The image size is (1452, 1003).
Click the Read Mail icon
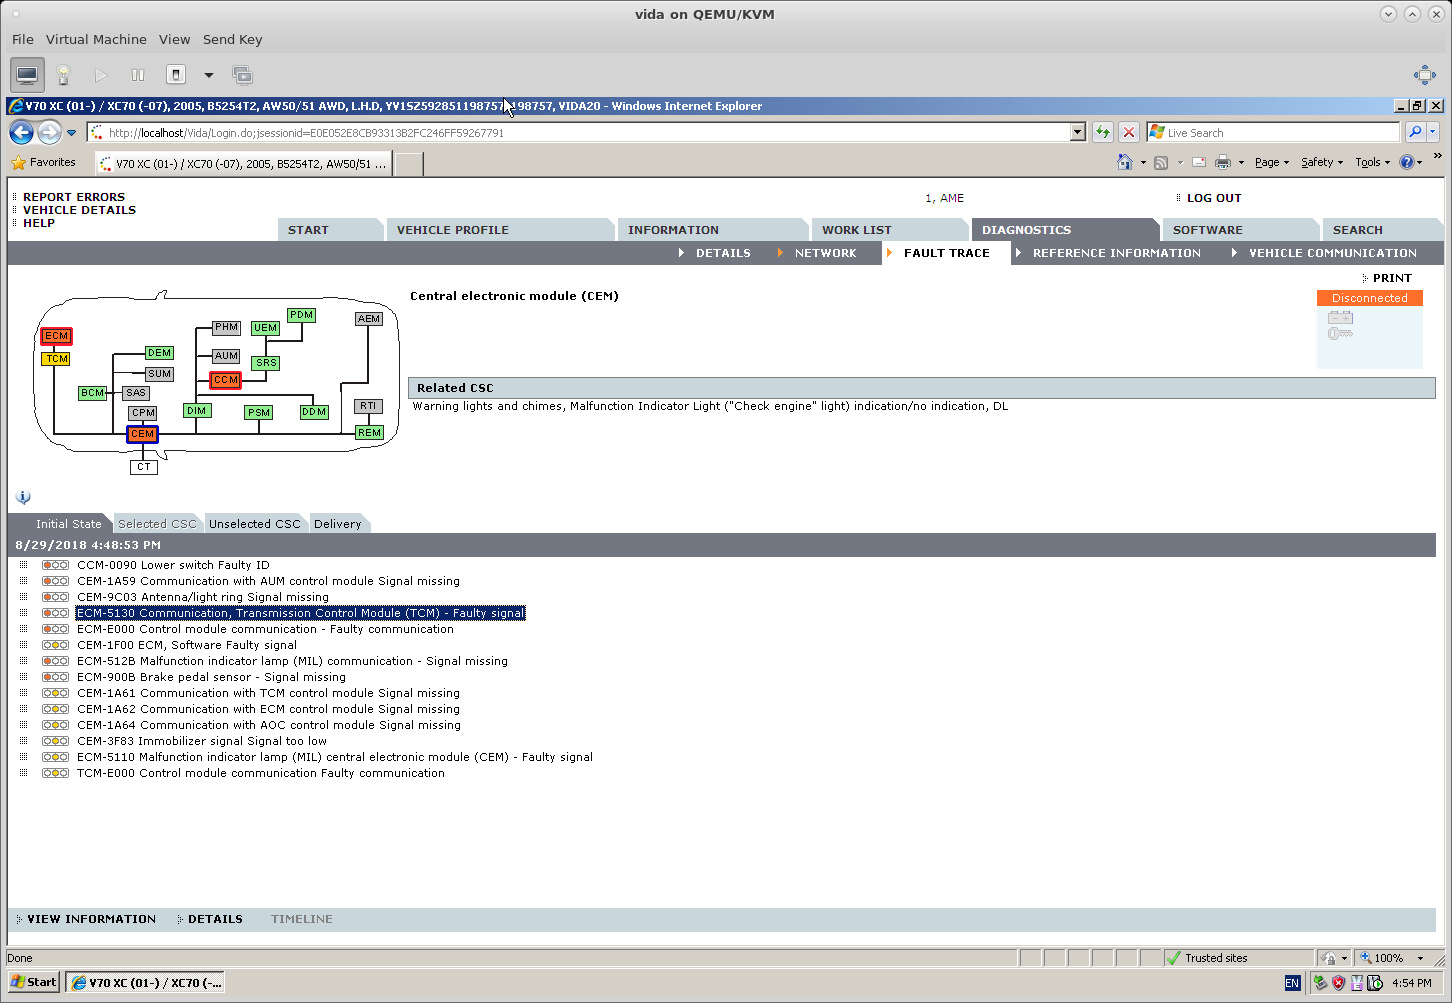(1198, 162)
